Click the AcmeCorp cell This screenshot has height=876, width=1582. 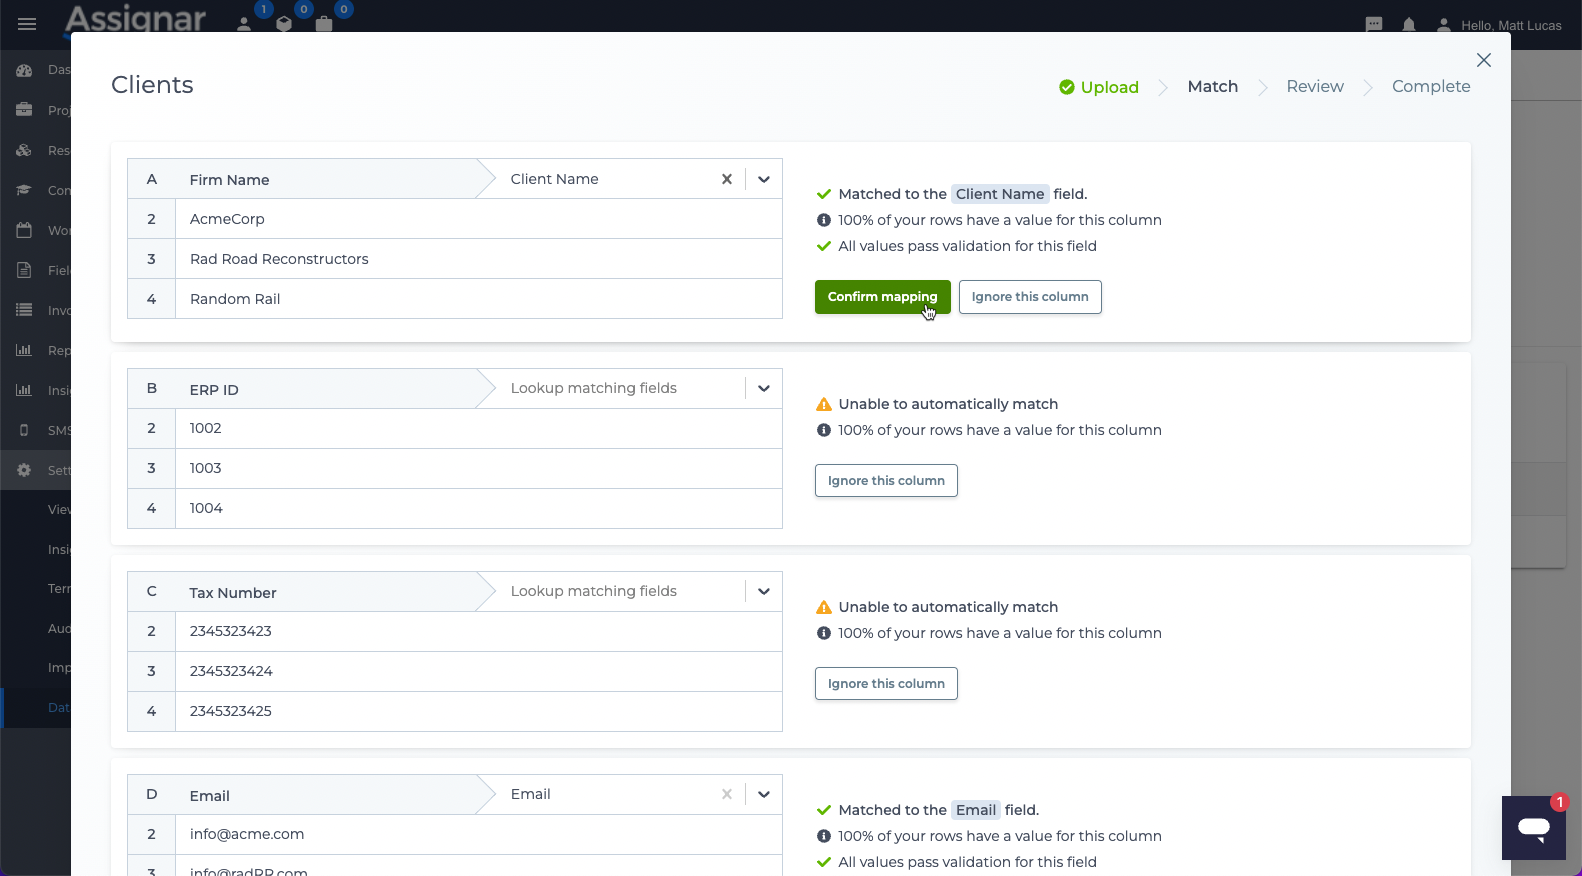click(x=479, y=219)
